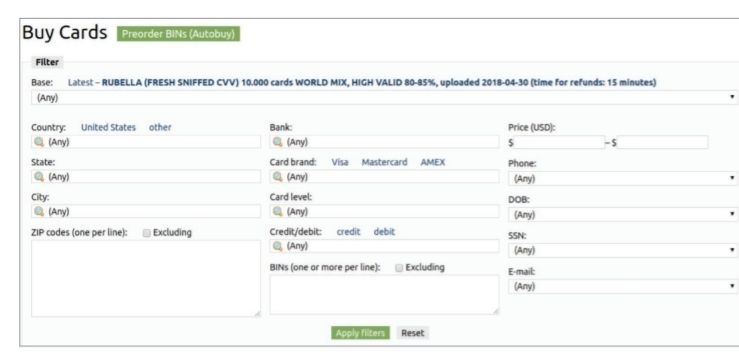The image size is (739, 360).
Task: Click the Latest RUBELLA base link
Action: [362, 82]
